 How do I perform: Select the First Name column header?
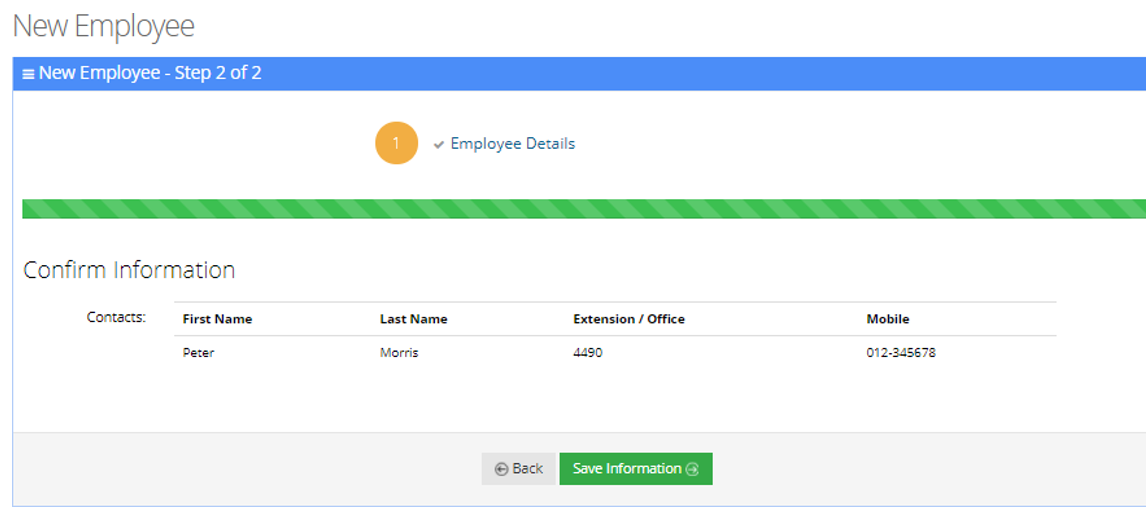(x=217, y=319)
